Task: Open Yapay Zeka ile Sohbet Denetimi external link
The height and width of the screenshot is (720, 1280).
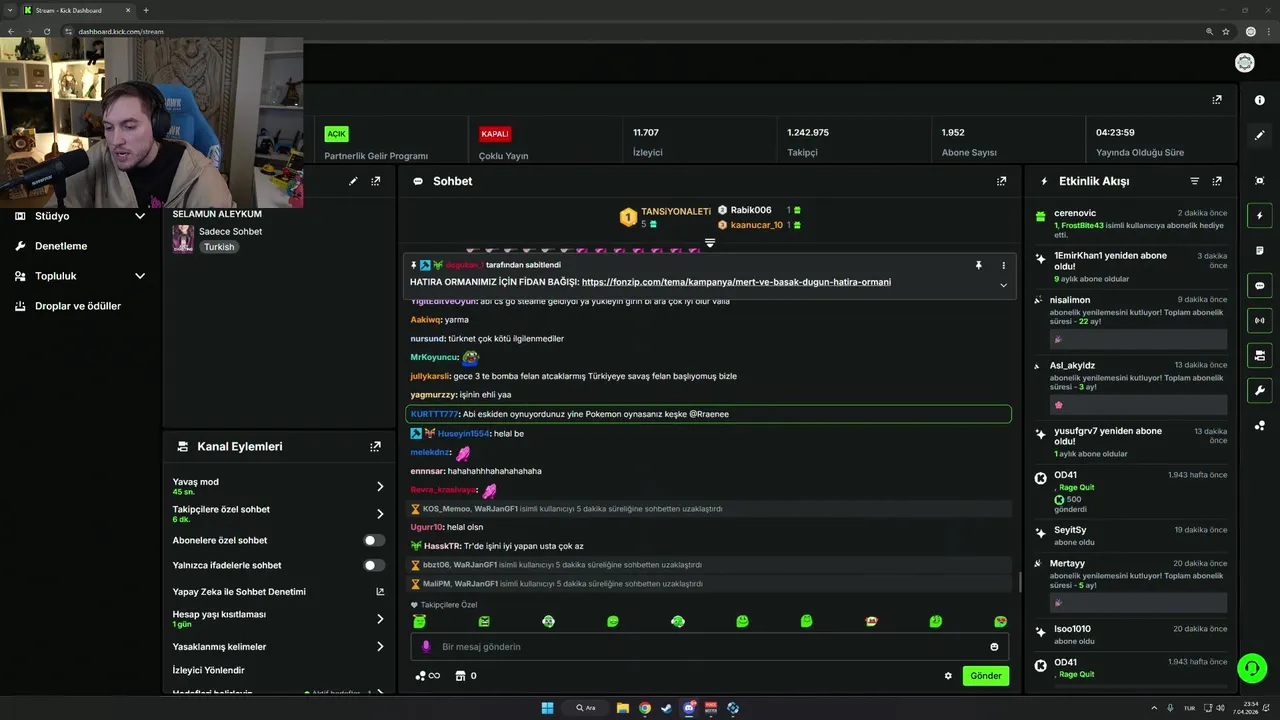Action: pos(380,592)
